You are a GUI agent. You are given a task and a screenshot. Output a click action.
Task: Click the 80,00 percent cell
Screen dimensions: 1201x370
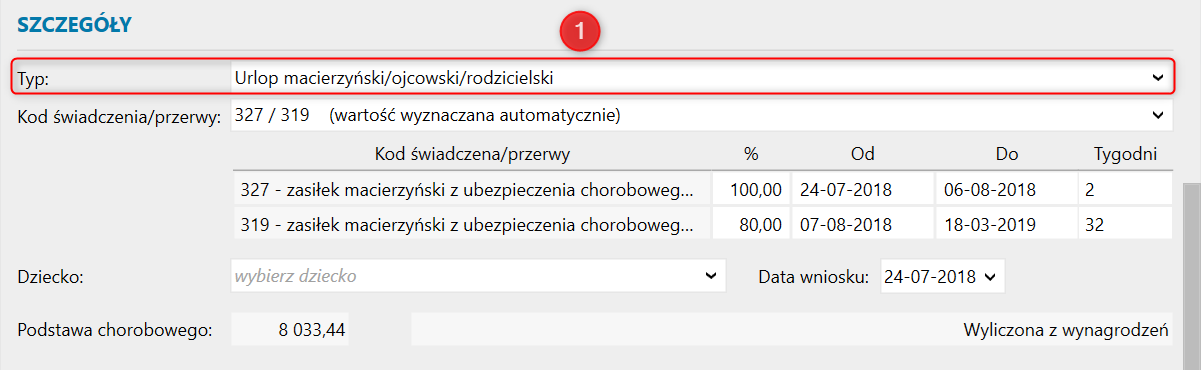[x=751, y=225]
